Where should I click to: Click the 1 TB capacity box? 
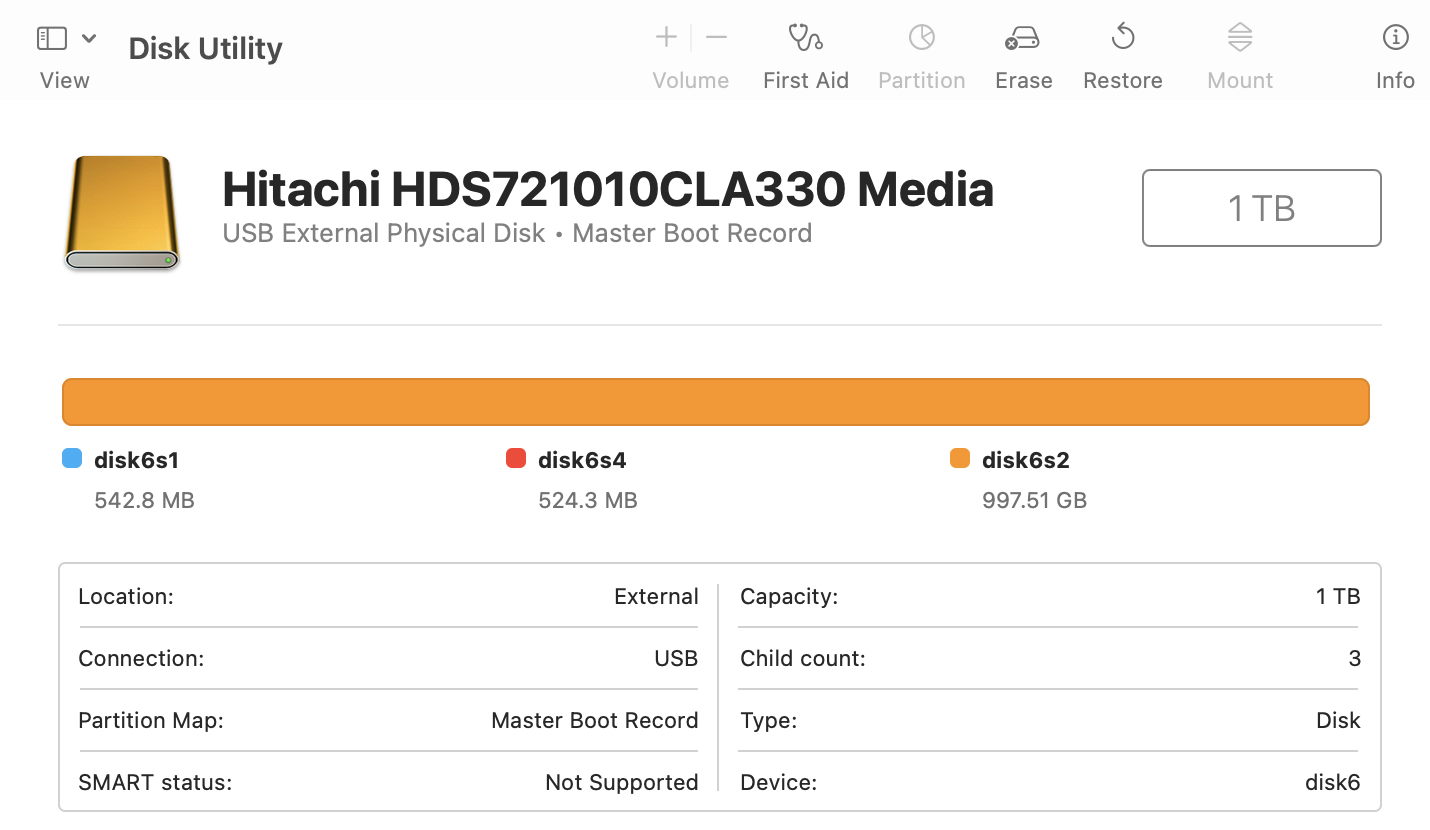[1261, 208]
